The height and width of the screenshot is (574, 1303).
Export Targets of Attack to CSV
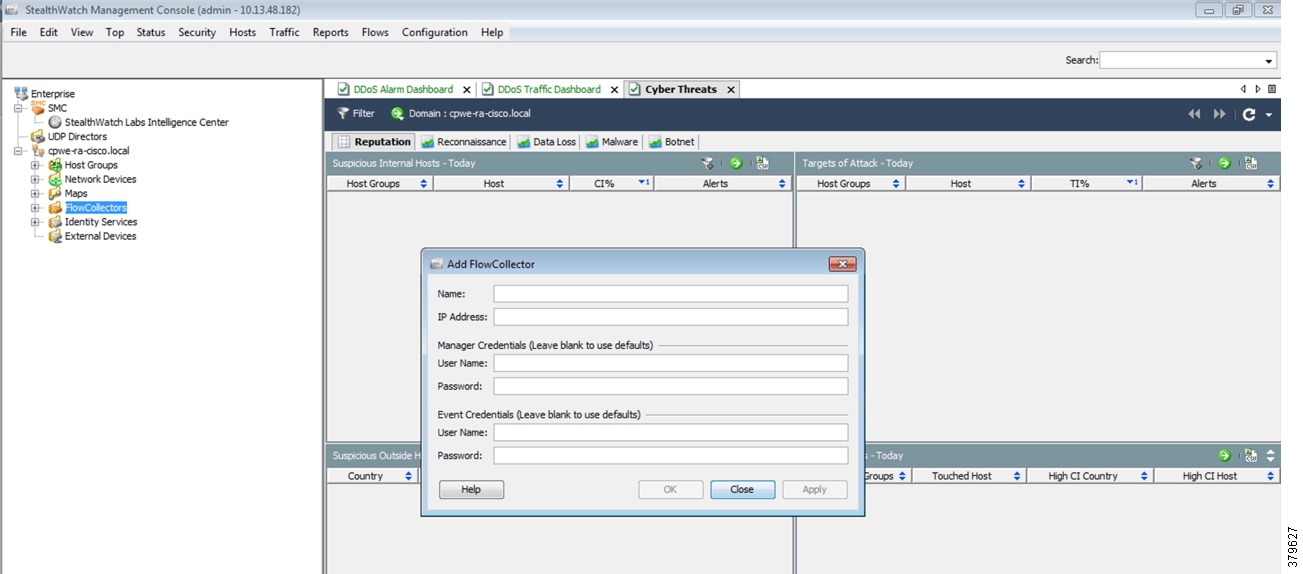[1250, 163]
